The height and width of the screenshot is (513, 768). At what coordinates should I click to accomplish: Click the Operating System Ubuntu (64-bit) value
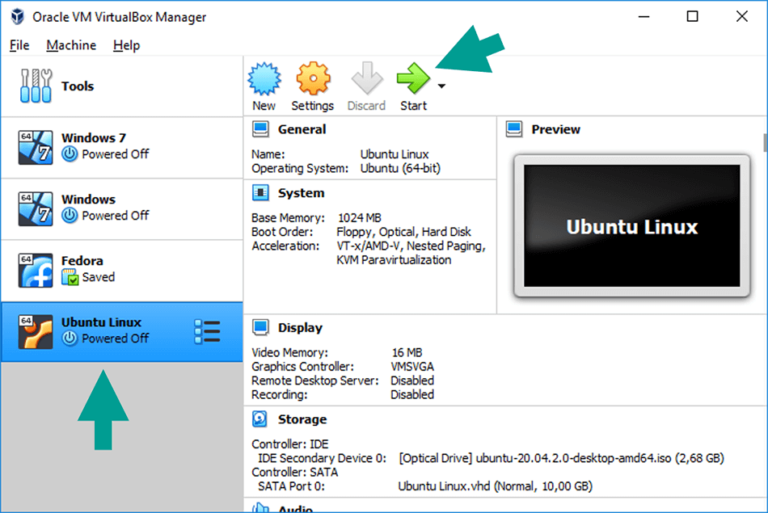(401, 169)
